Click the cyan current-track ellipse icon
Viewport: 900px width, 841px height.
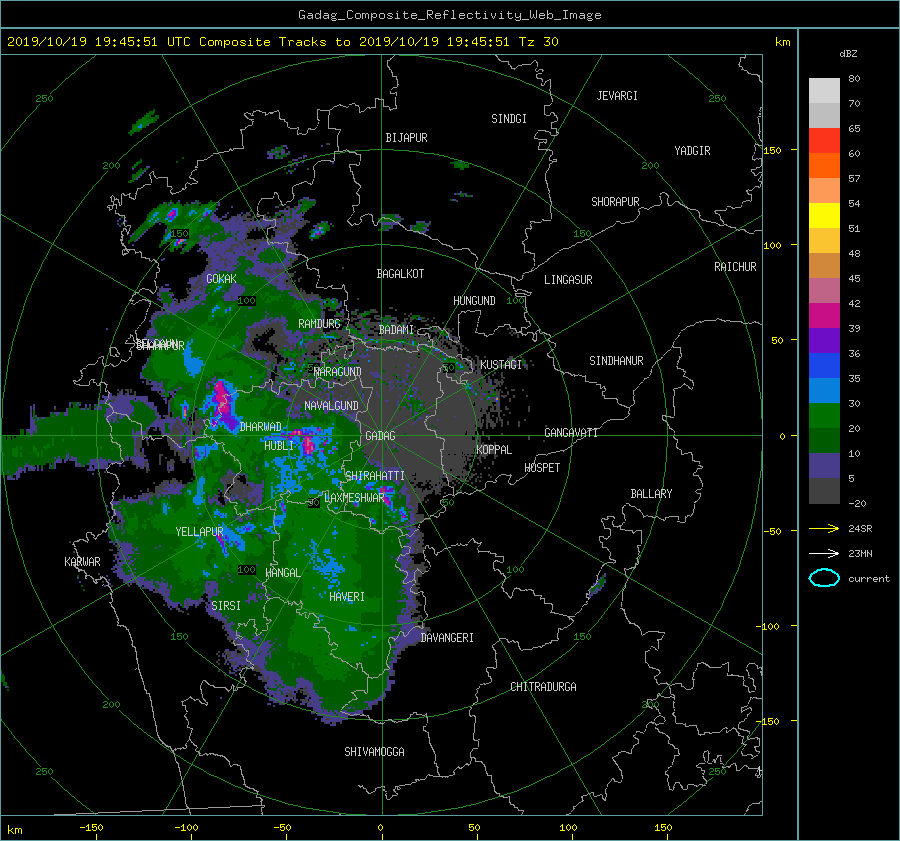tap(824, 578)
